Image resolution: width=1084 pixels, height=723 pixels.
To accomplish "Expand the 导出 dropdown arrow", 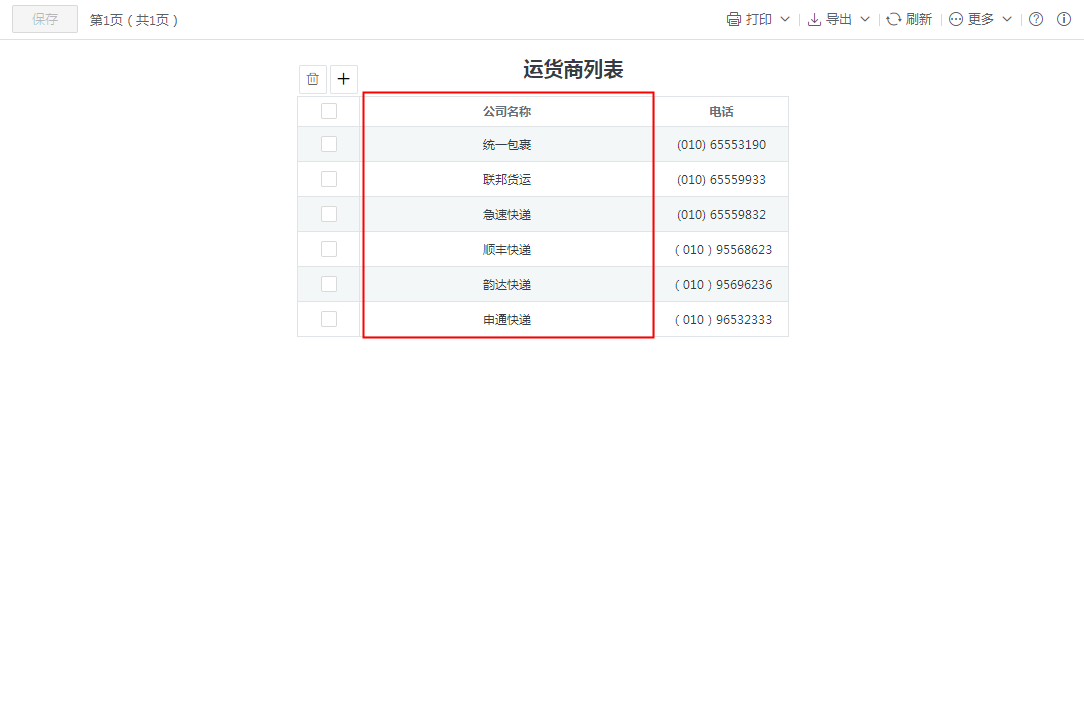I will 865,19.
